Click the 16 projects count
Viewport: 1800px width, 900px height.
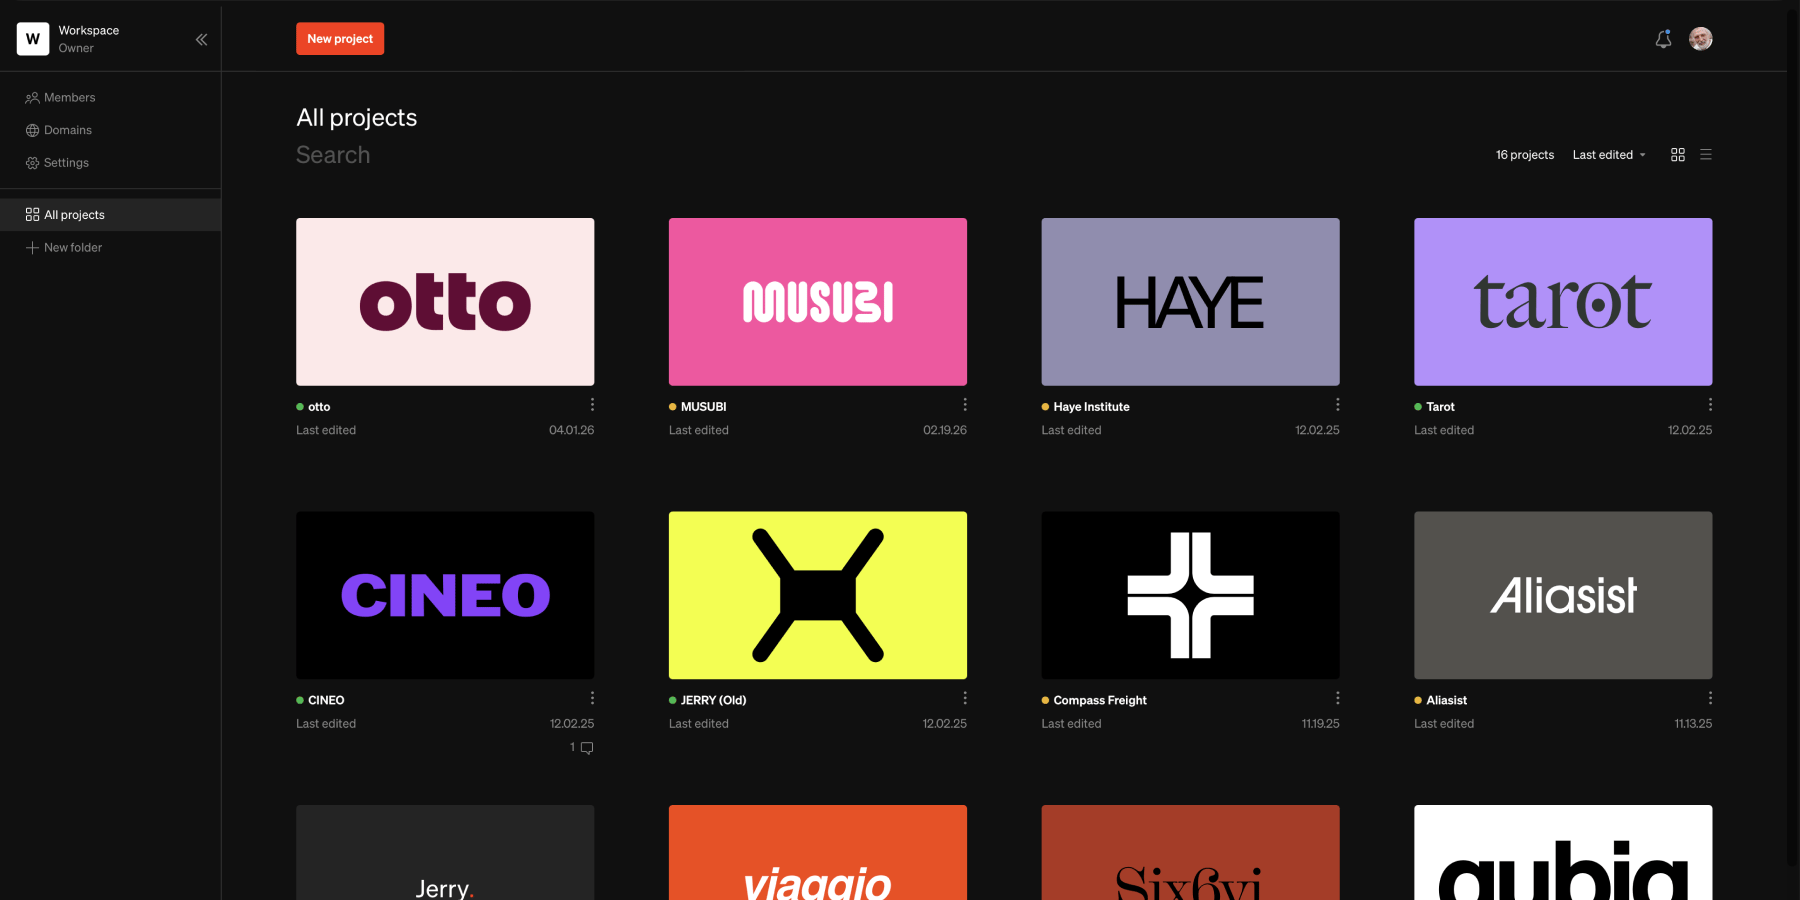(x=1525, y=155)
